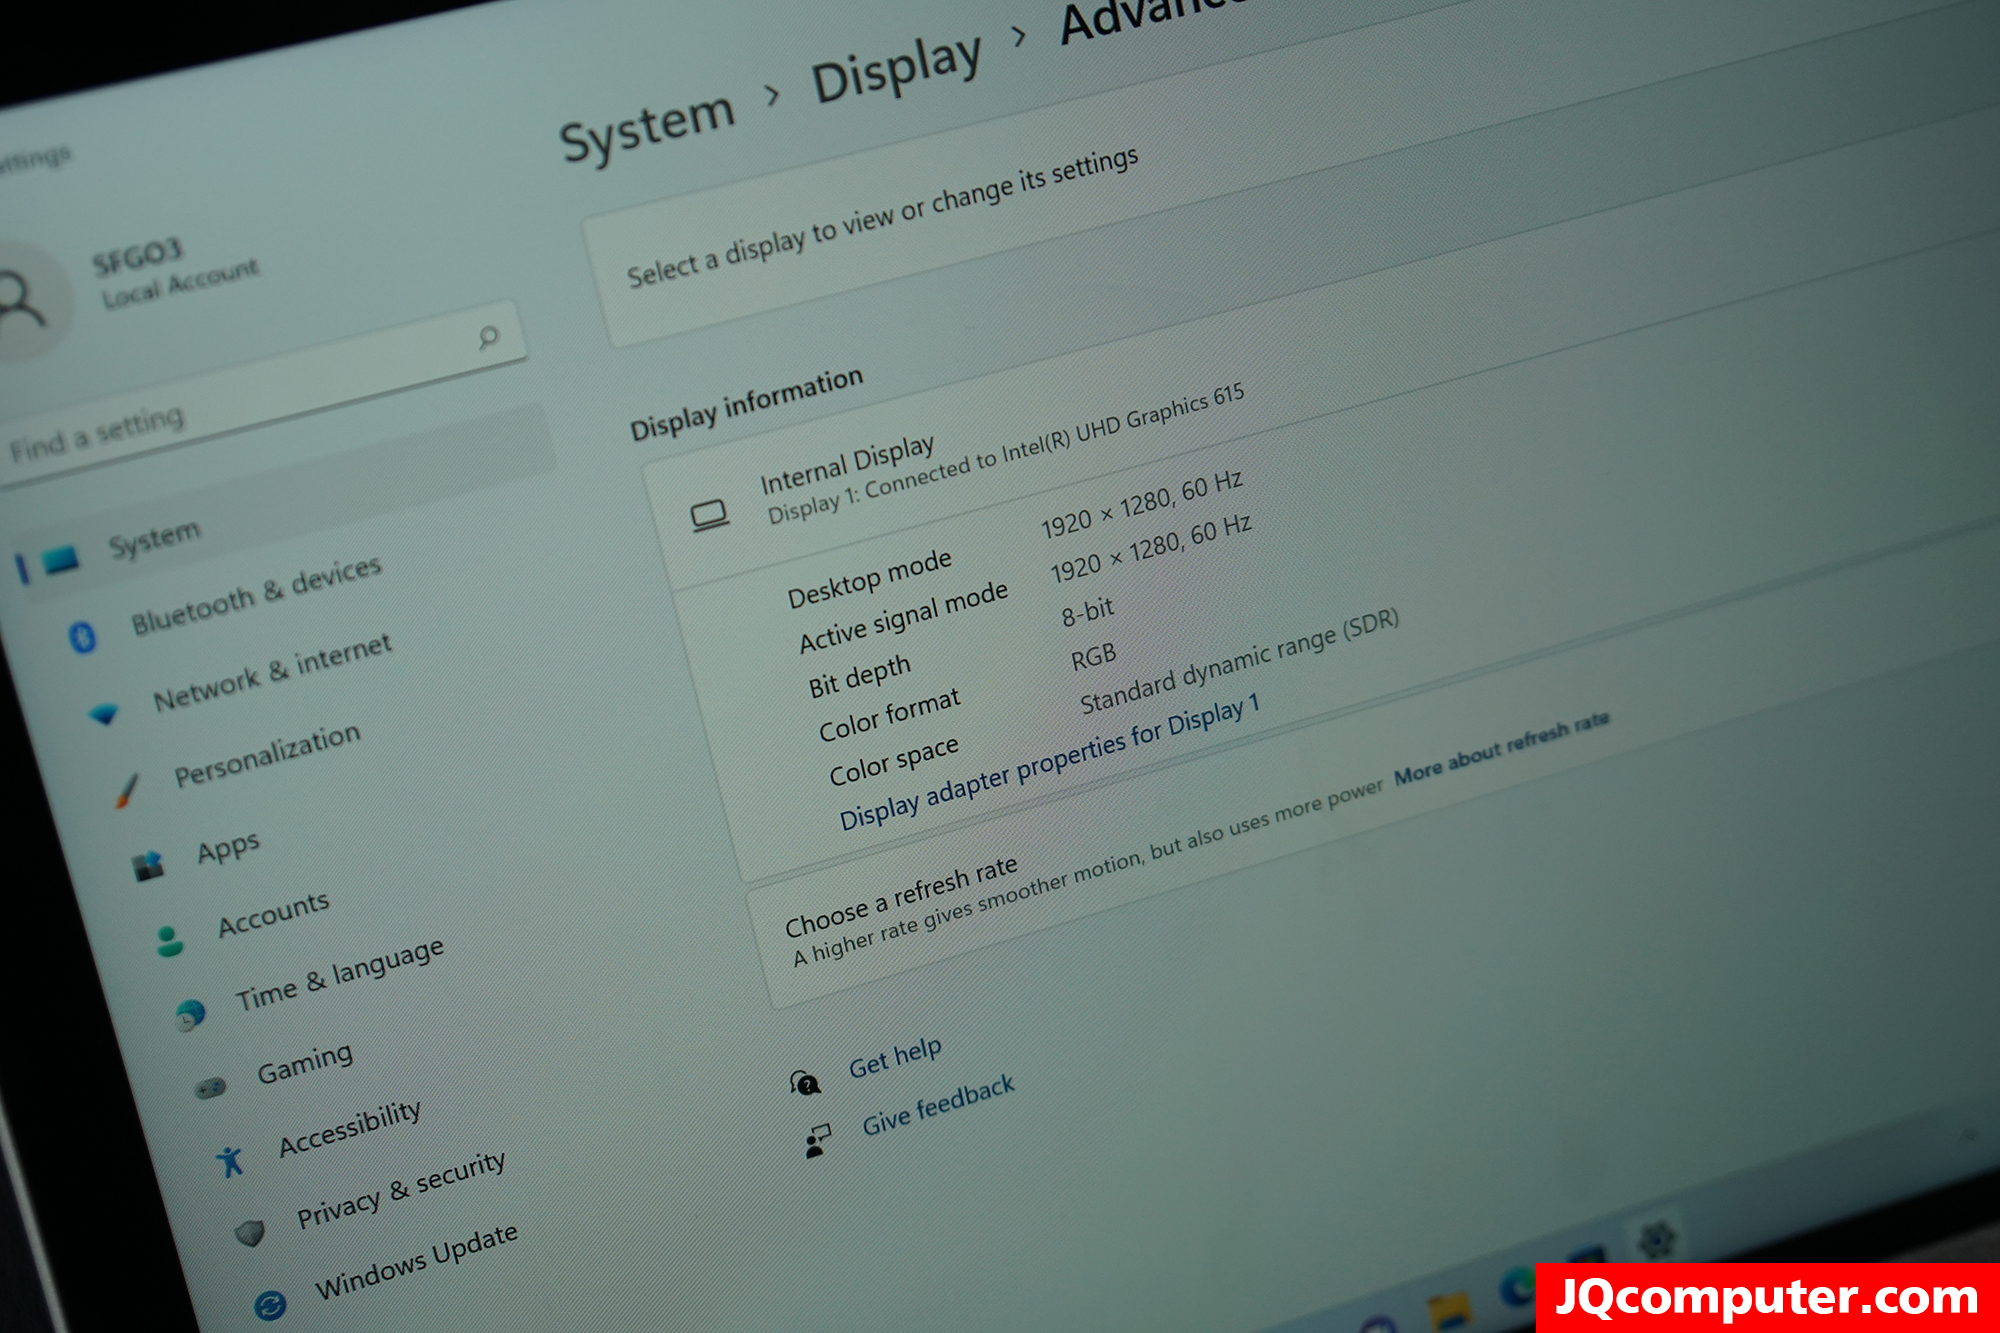
Task: Go to Network & internet settings
Action: 272,672
